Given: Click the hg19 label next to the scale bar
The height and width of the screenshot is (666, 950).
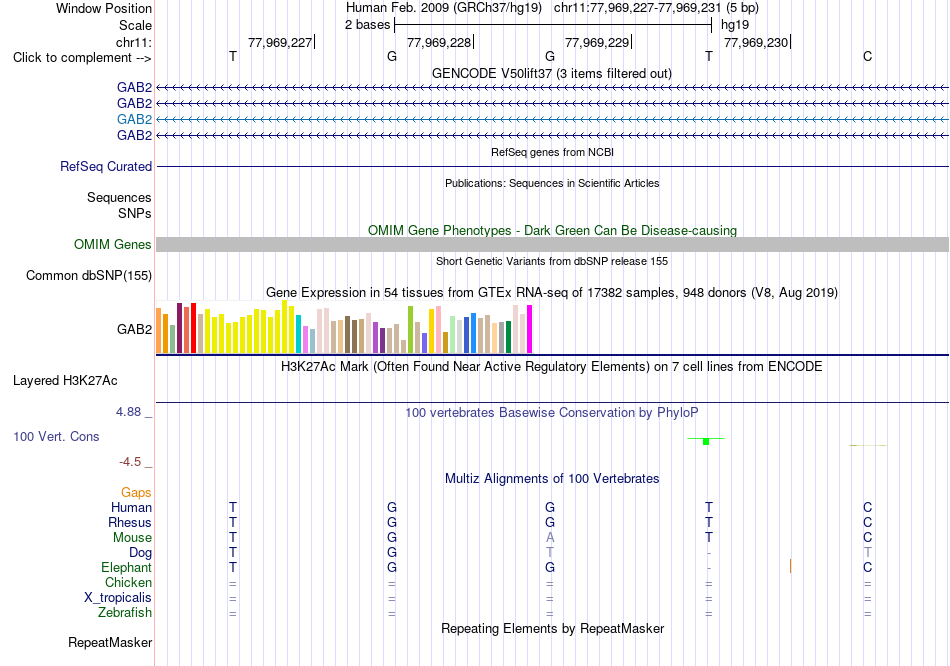Looking at the screenshot, I should point(735,25).
